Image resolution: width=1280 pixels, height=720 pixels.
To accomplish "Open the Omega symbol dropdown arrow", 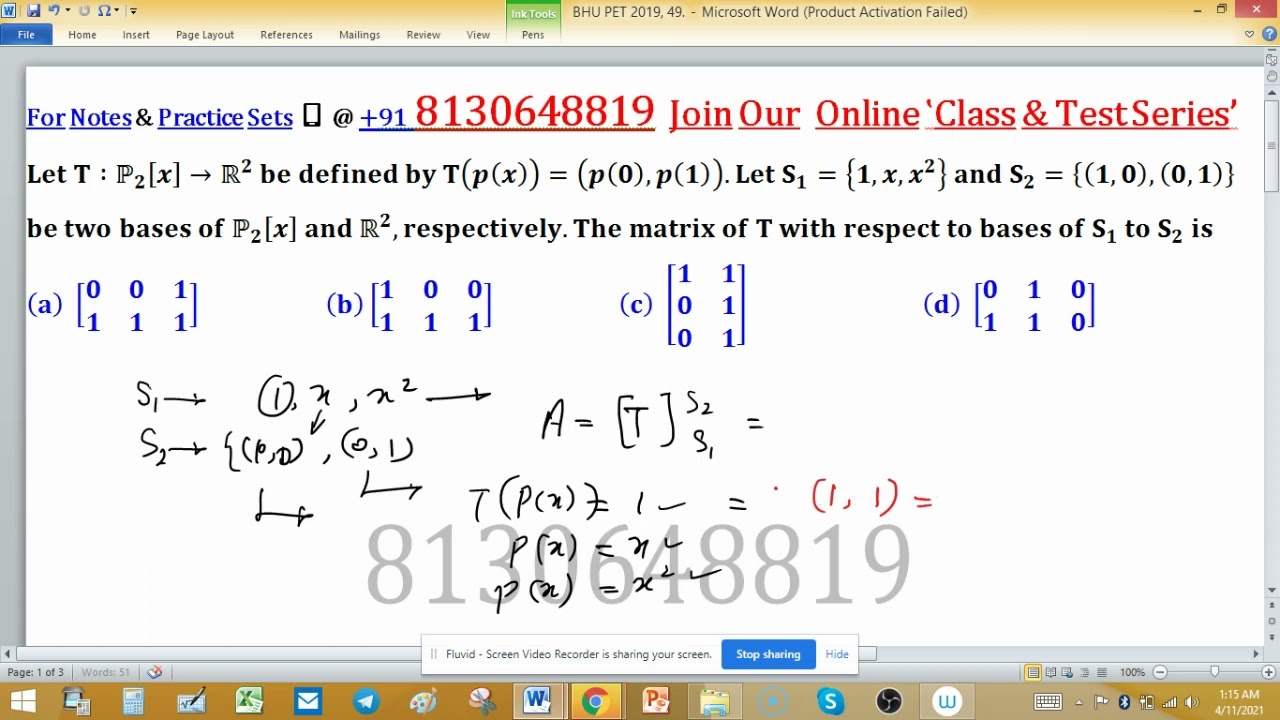I will tap(116, 11).
